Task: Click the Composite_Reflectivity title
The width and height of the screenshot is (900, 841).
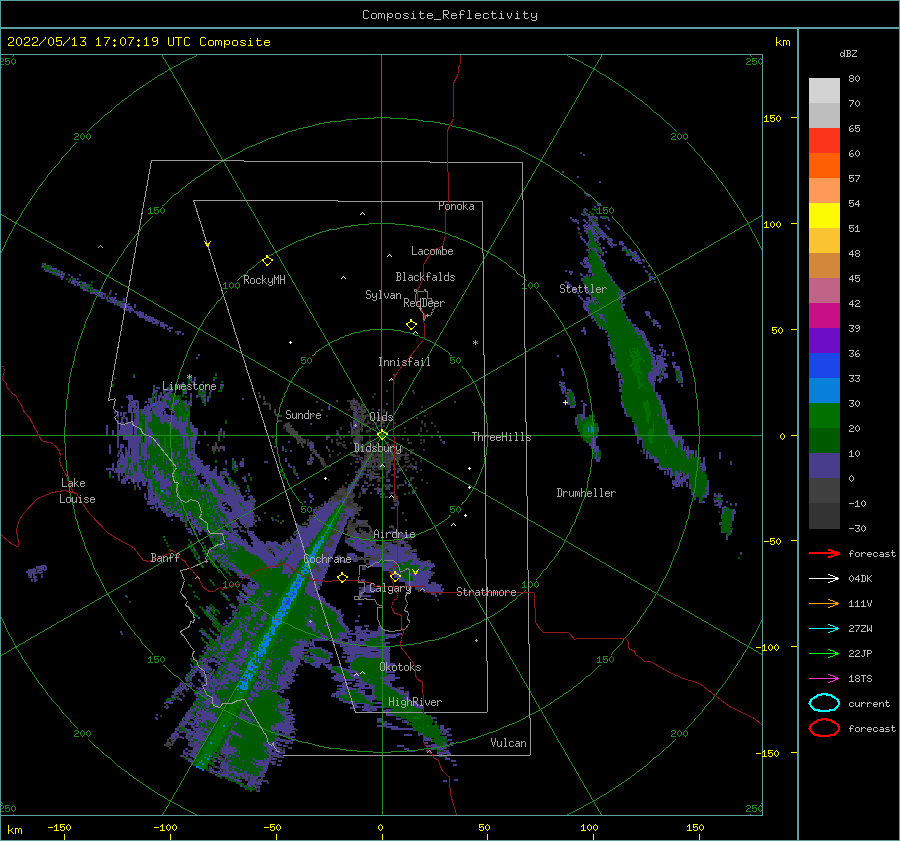Action: coord(450,15)
